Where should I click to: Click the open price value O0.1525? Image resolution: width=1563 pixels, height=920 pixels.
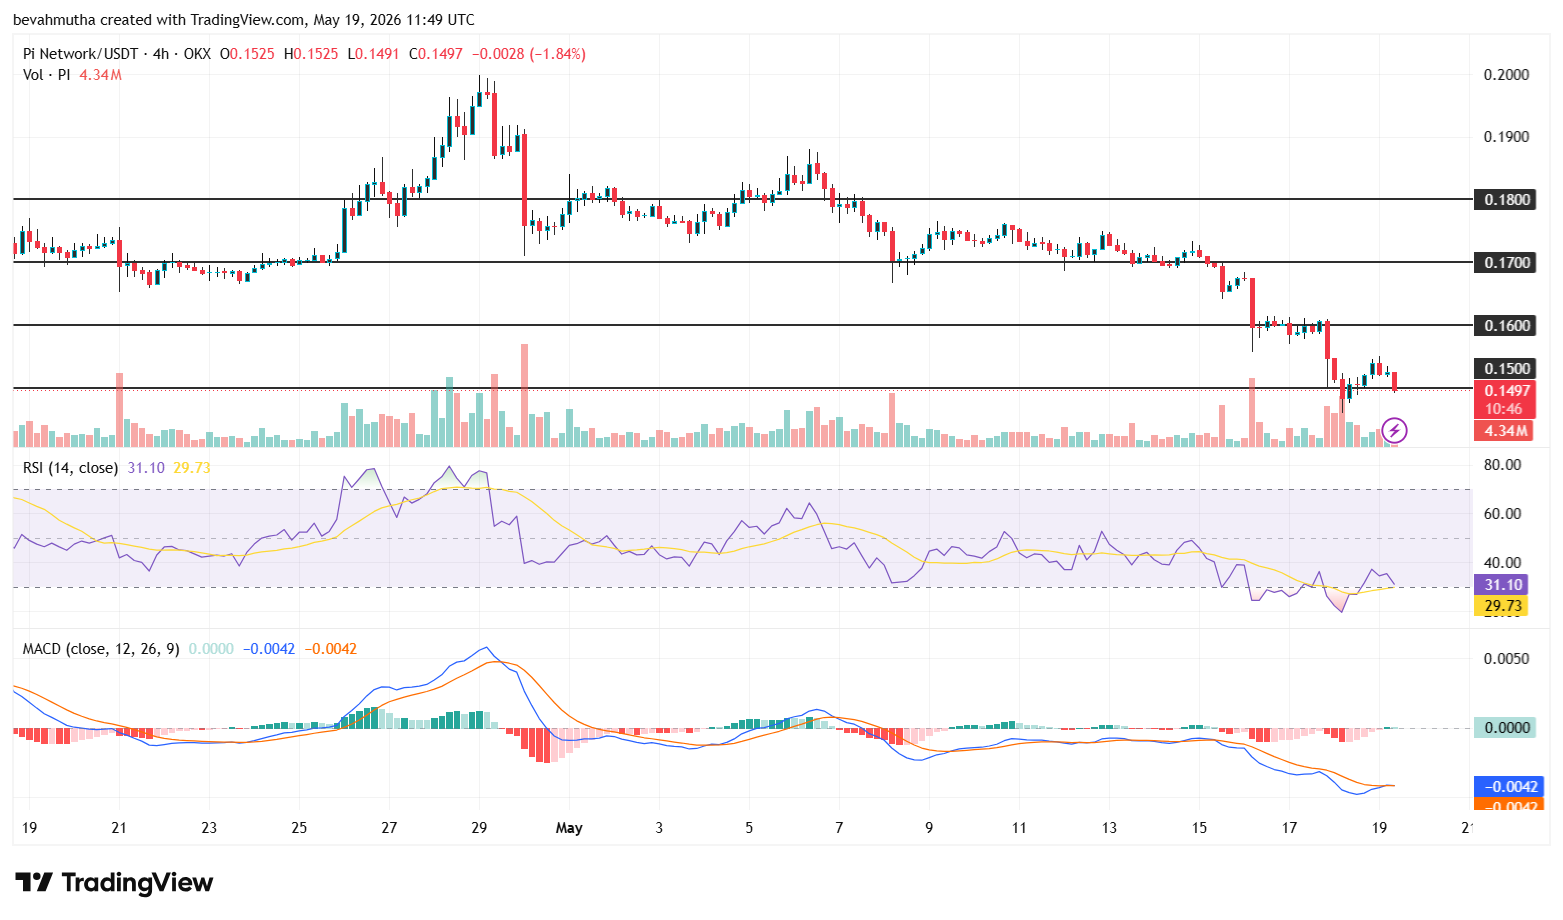[x=247, y=54]
